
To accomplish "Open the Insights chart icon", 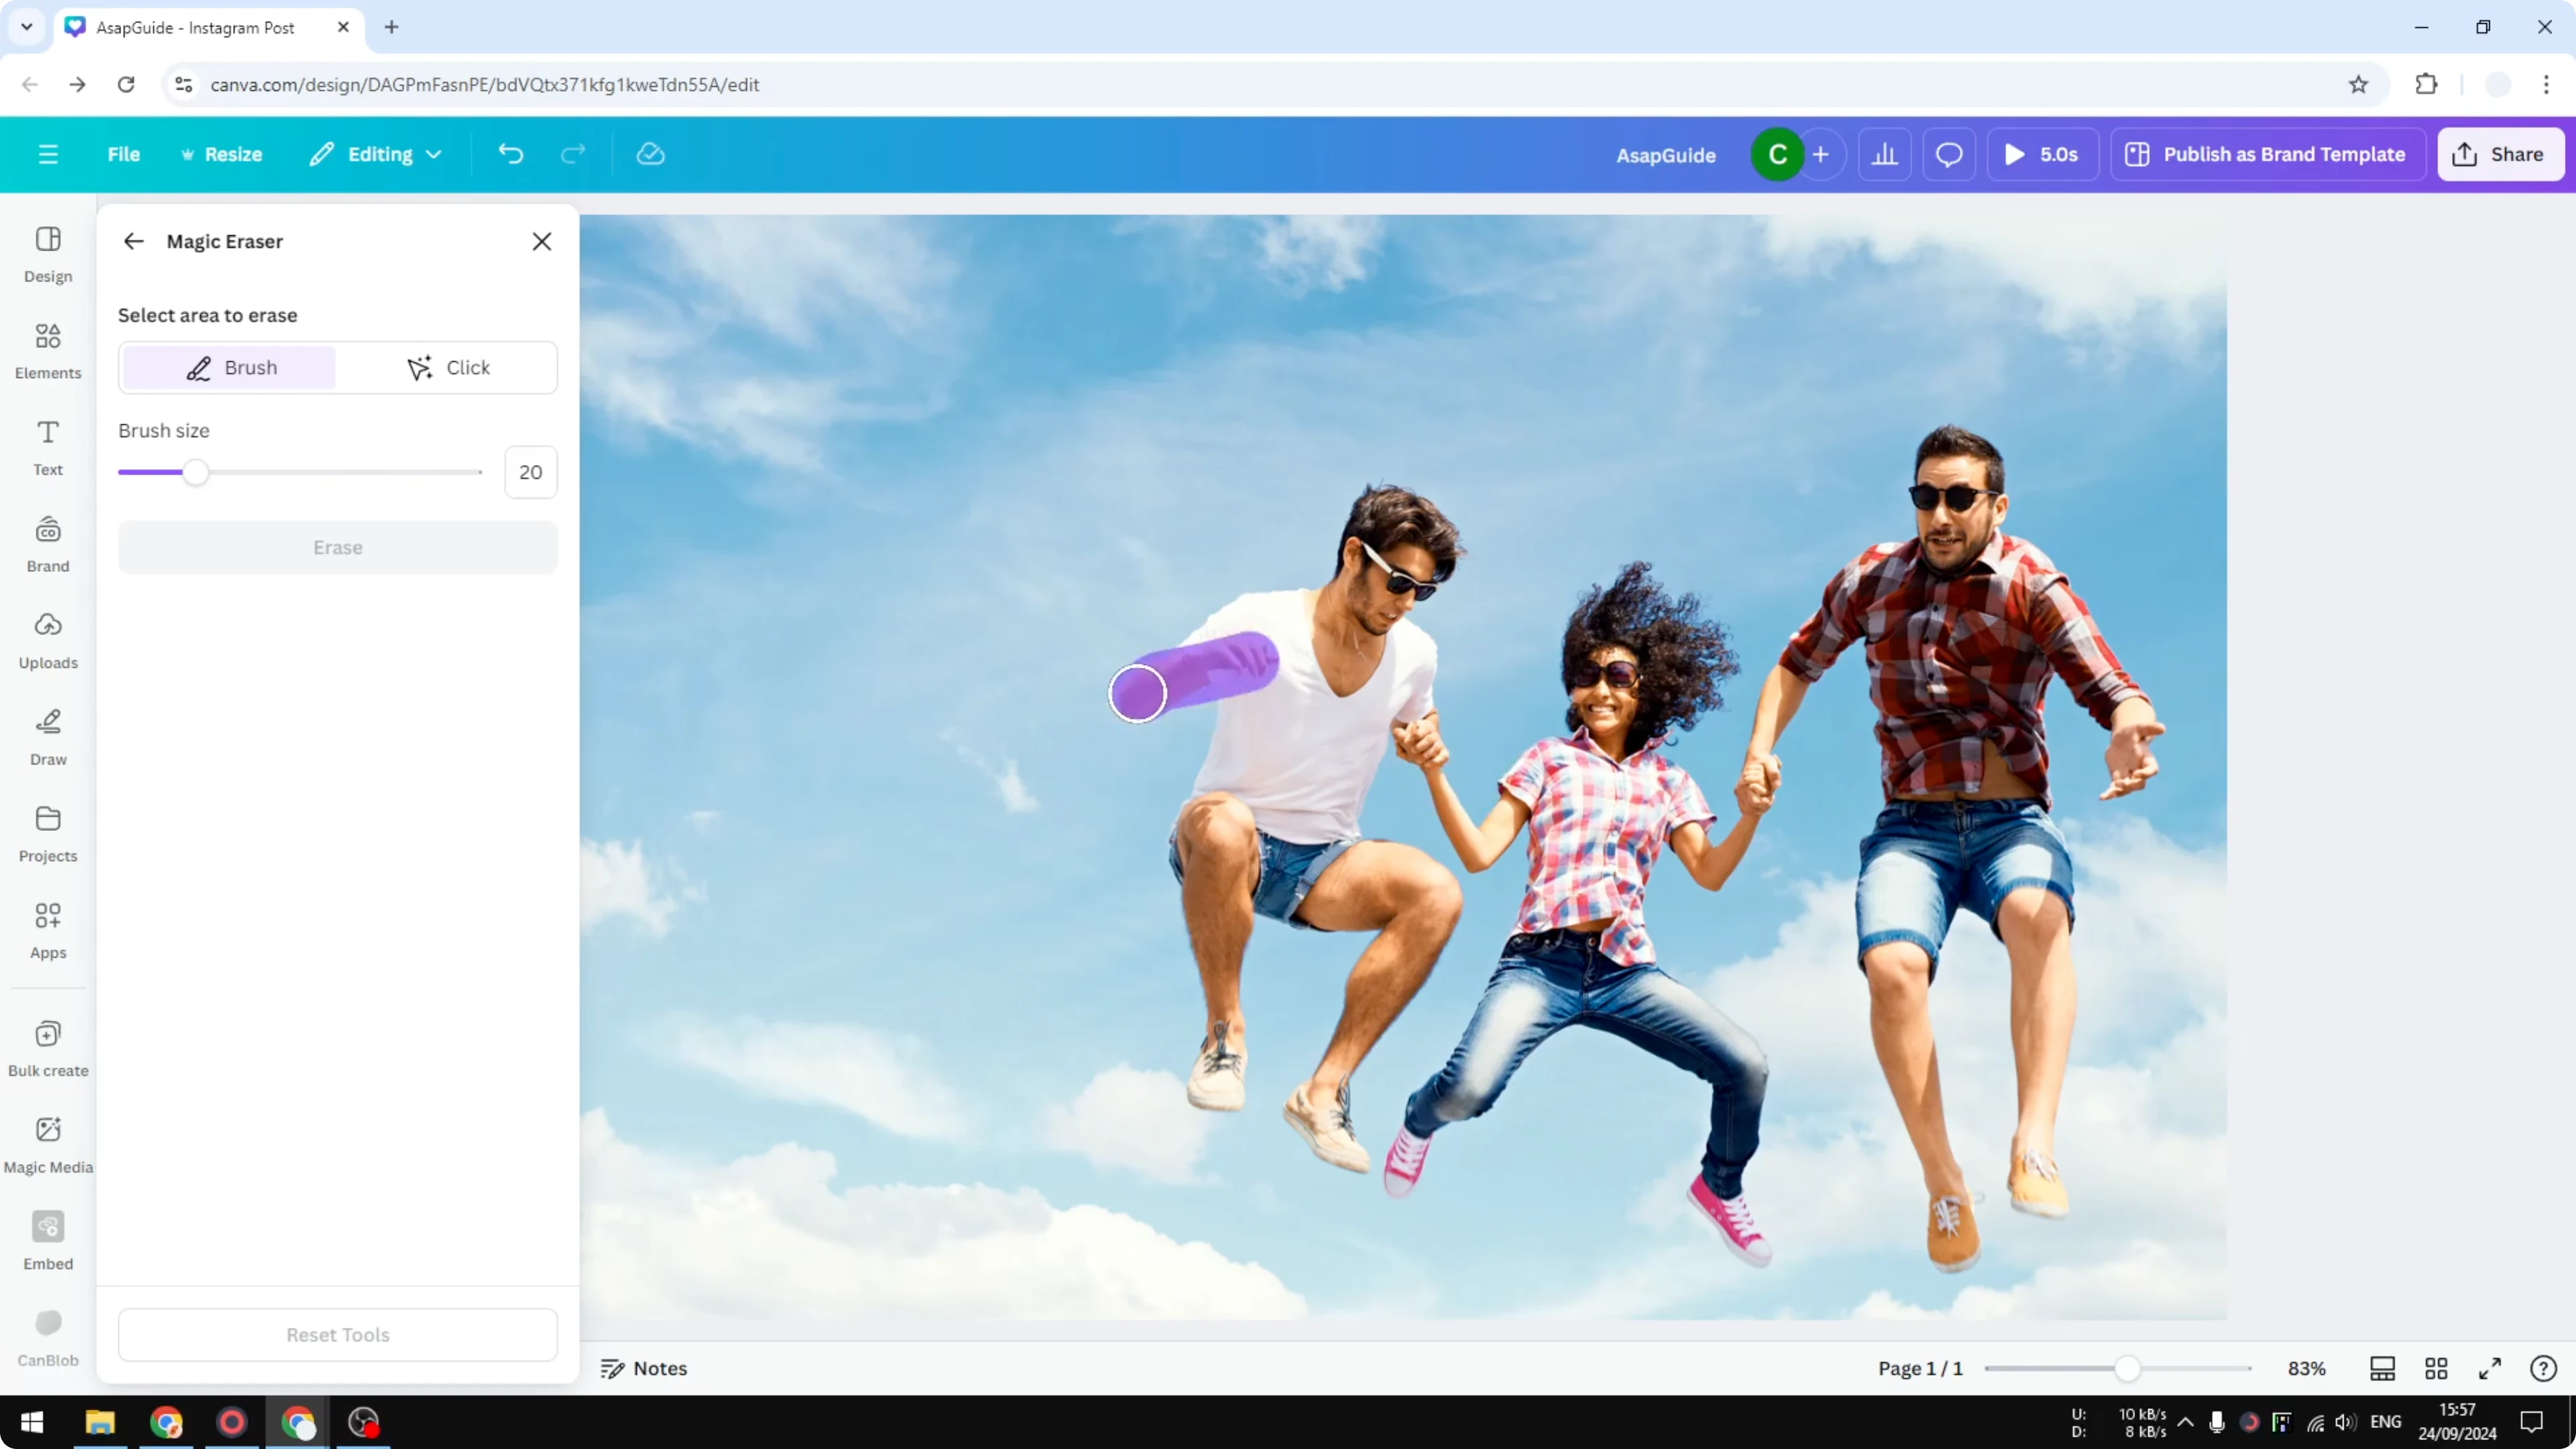I will tap(1885, 154).
